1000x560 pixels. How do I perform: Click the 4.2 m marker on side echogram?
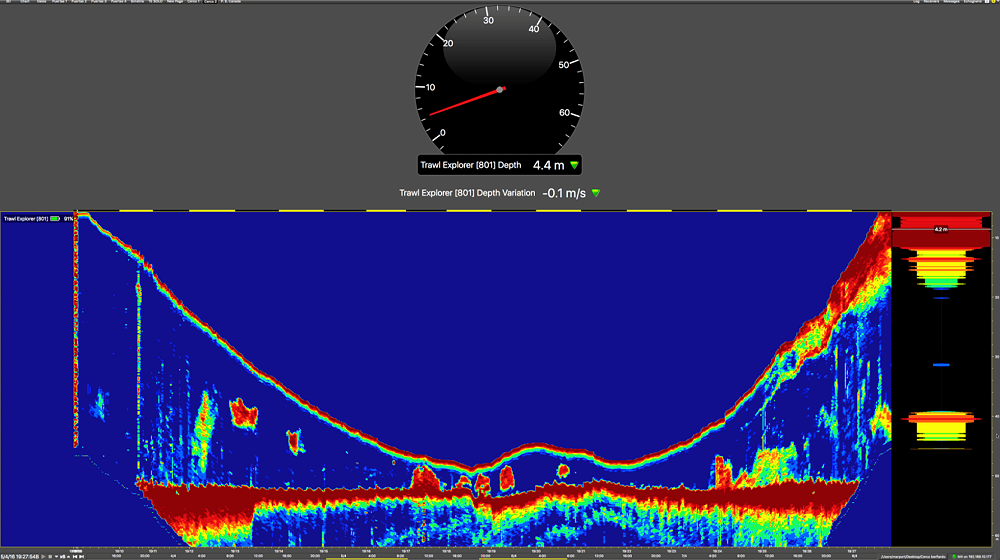[x=940, y=229]
